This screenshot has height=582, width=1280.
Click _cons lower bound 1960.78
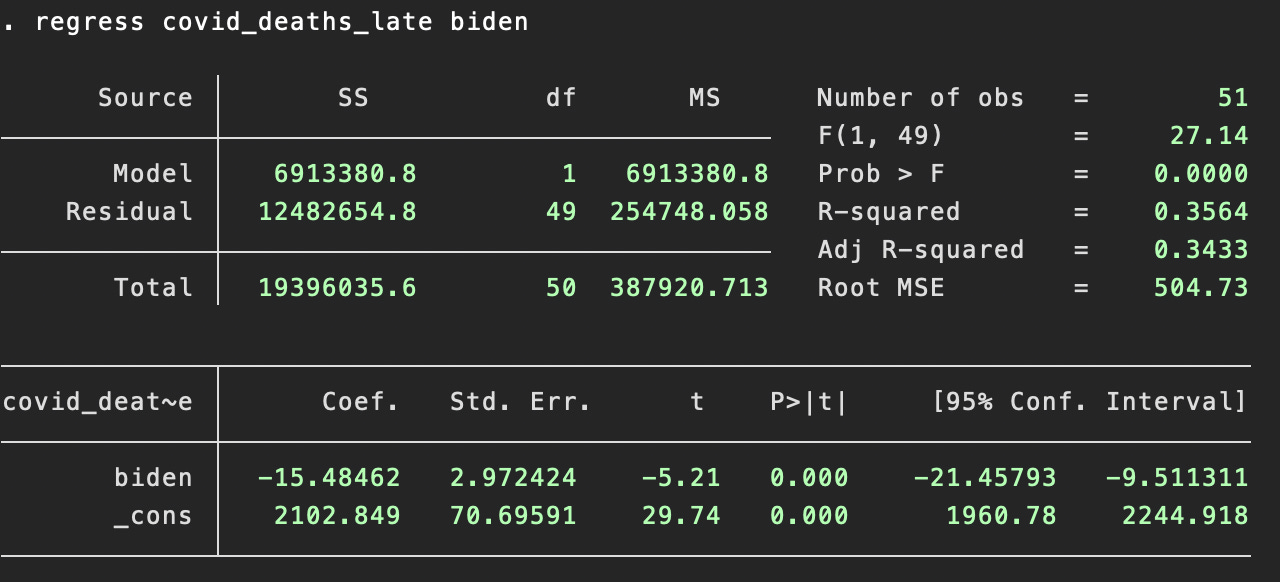click(1001, 516)
